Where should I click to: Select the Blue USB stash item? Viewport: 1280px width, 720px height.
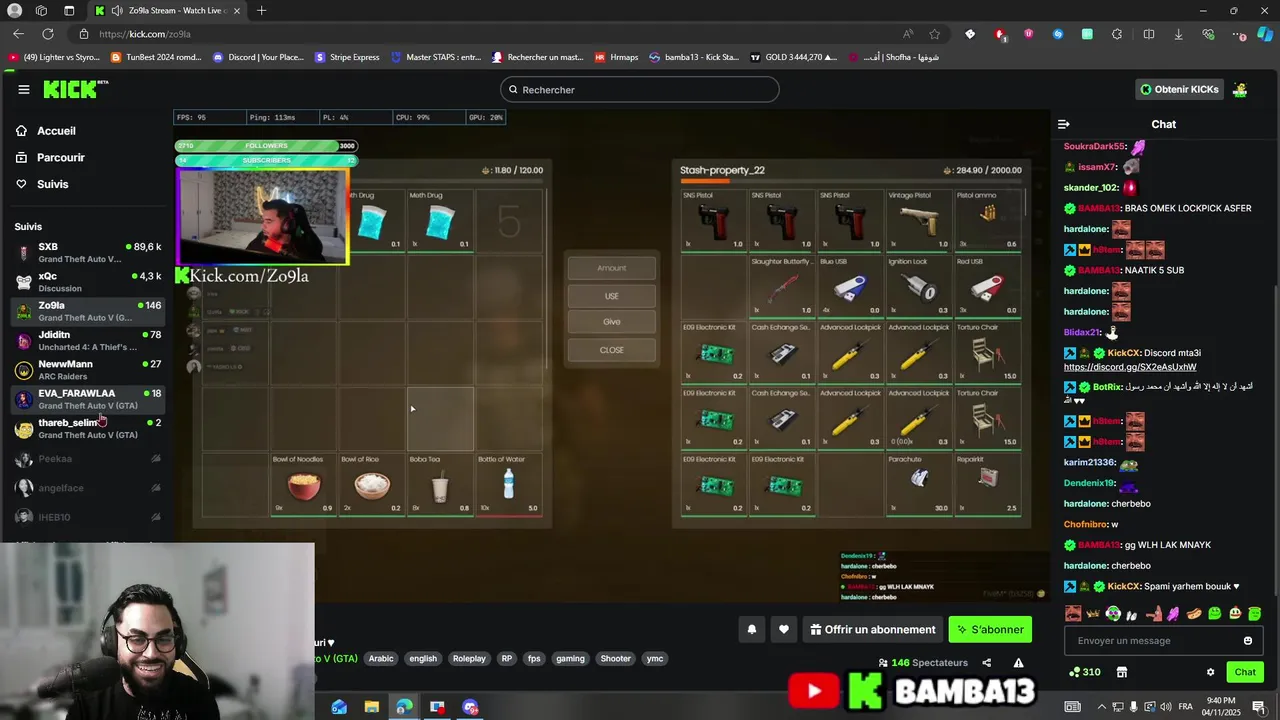[x=850, y=286]
